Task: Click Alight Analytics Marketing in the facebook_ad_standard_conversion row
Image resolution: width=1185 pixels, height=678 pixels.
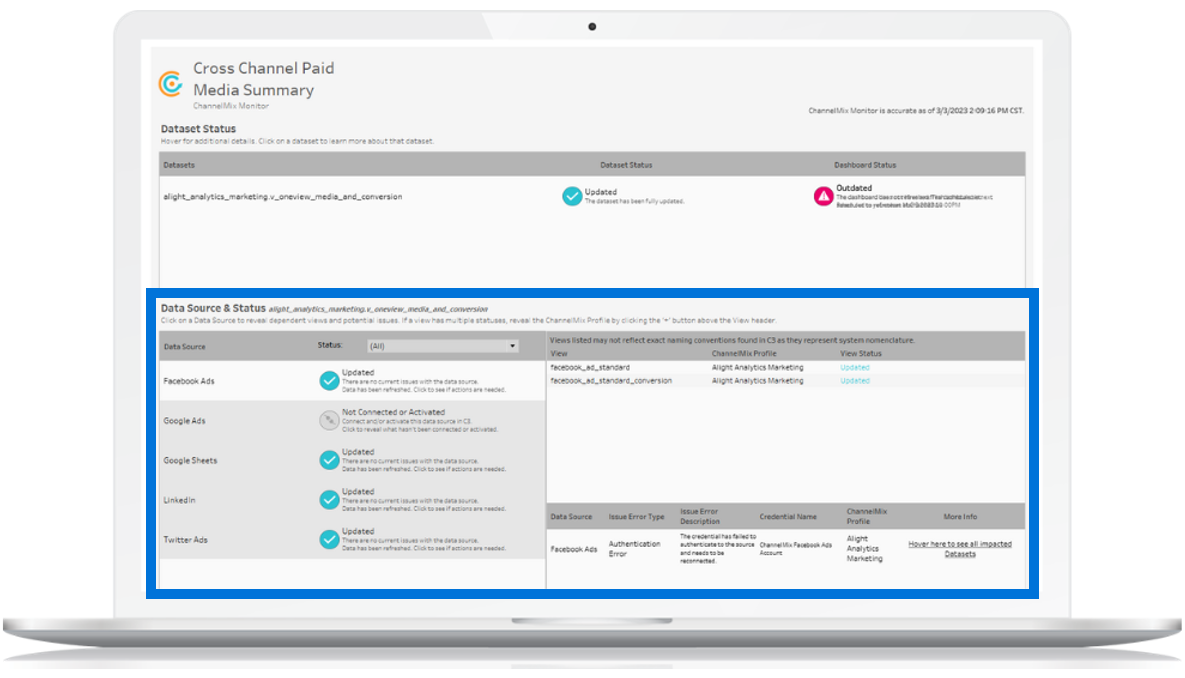Action: tap(757, 381)
